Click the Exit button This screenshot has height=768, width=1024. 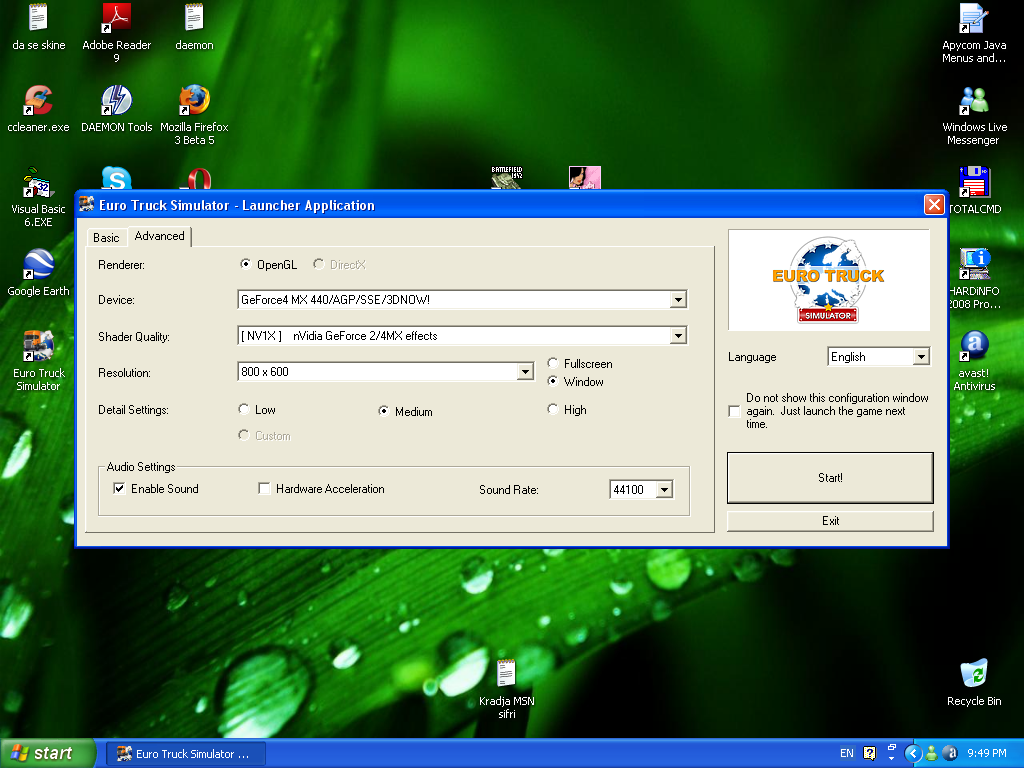point(830,520)
